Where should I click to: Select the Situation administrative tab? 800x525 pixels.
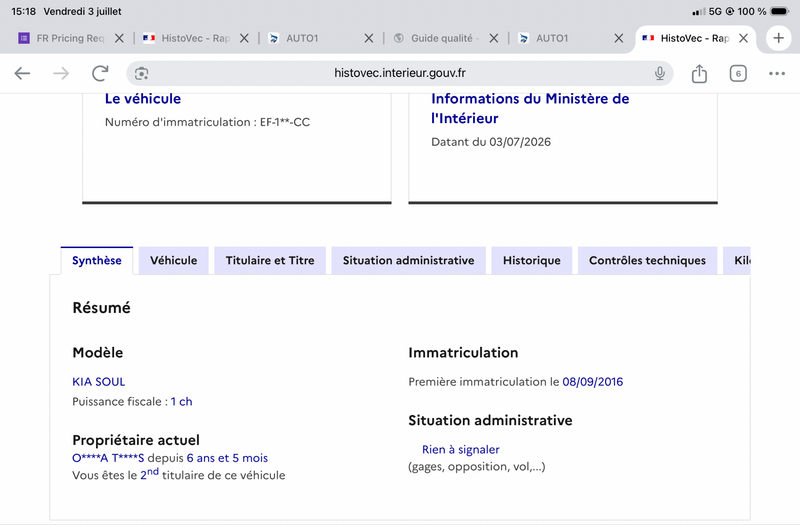pos(408,261)
